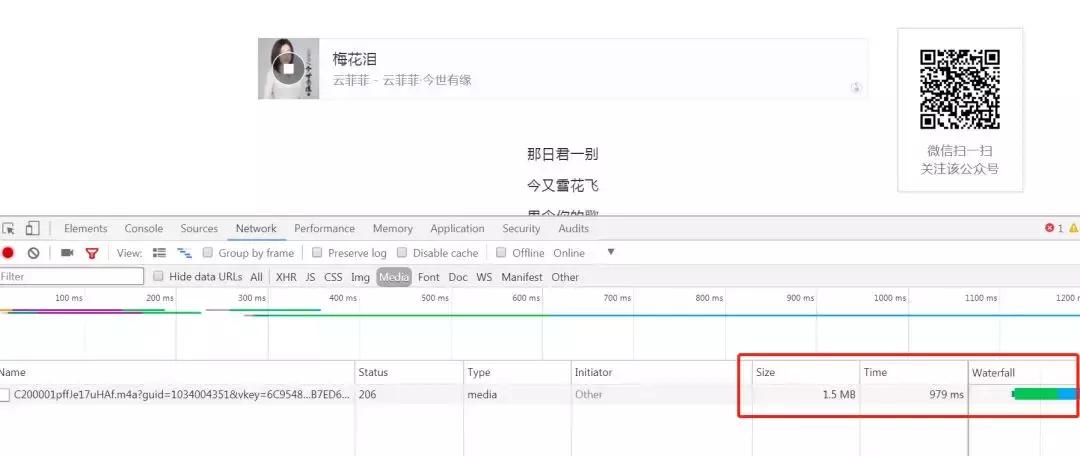Filter requests by CSS

(x=333, y=277)
